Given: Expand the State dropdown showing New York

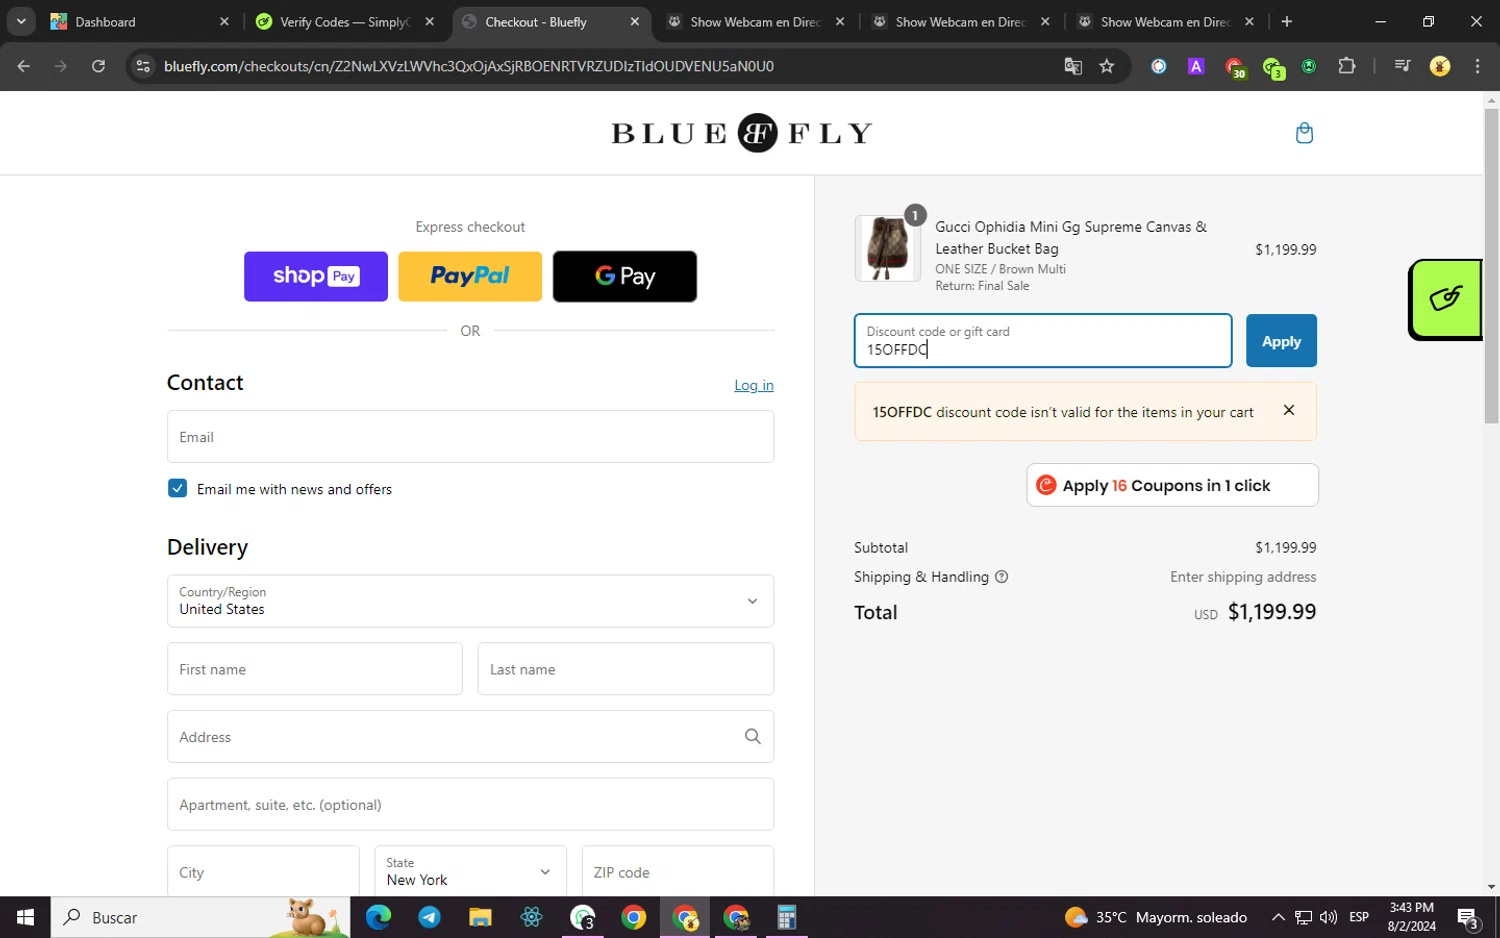Looking at the screenshot, I should (x=470, y=871).
